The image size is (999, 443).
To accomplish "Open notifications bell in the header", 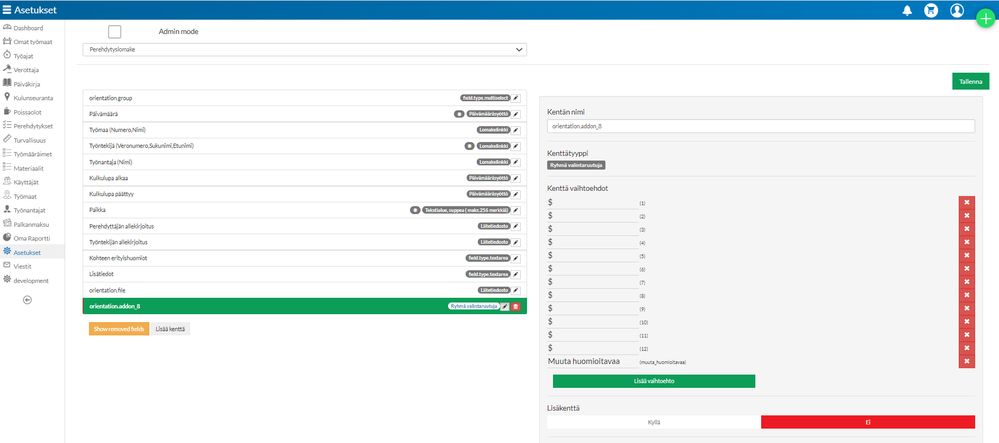I will (907, 10).
